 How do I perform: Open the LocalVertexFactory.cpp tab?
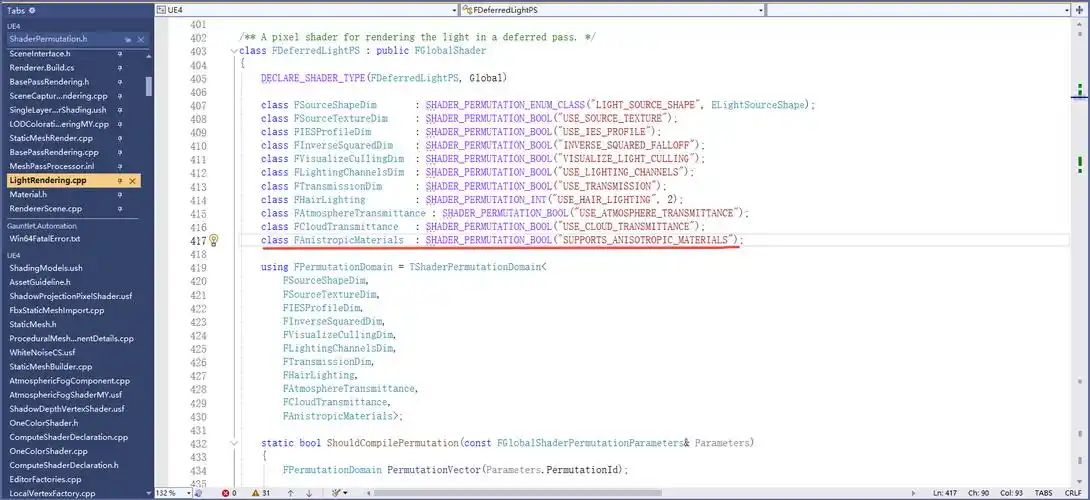tap(52, 493)
